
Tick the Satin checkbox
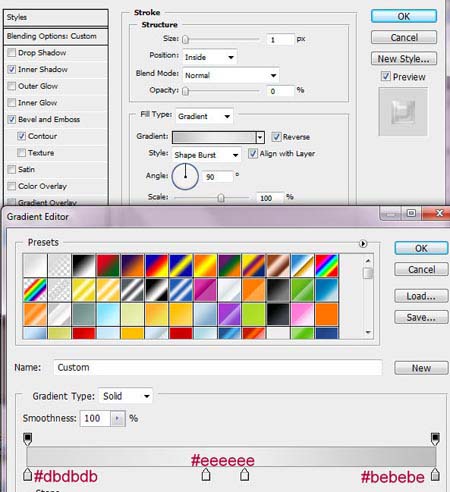coord(12,169)
